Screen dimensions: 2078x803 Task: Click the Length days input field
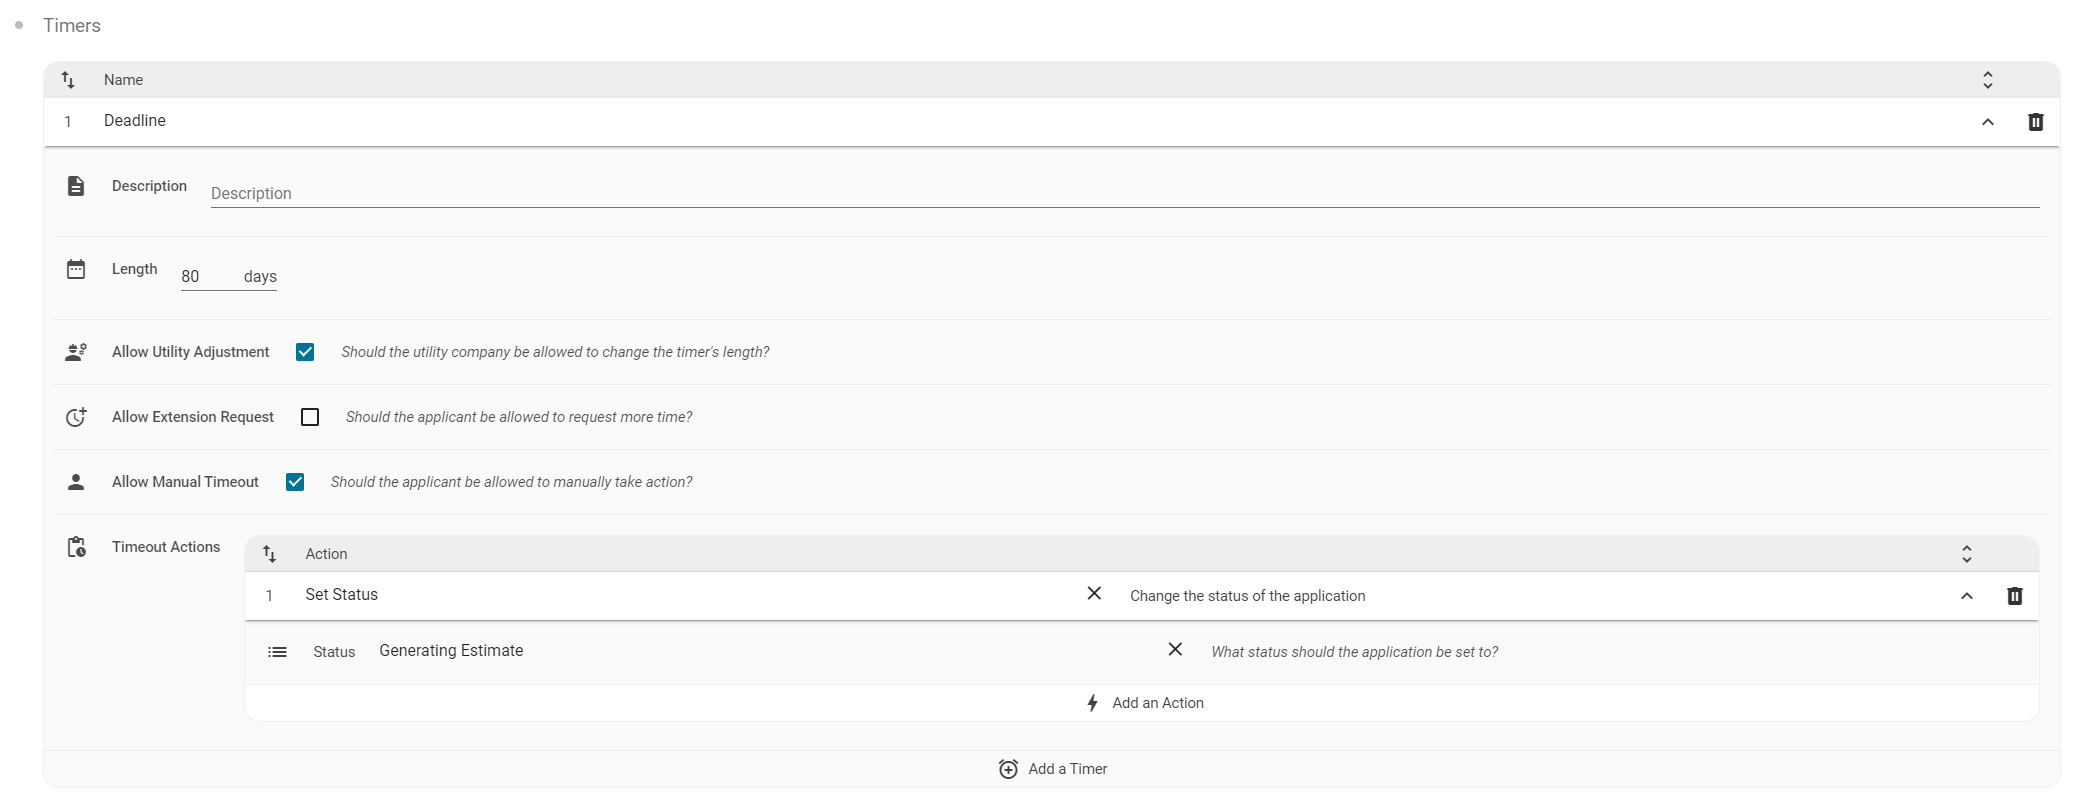coord(206,277)
